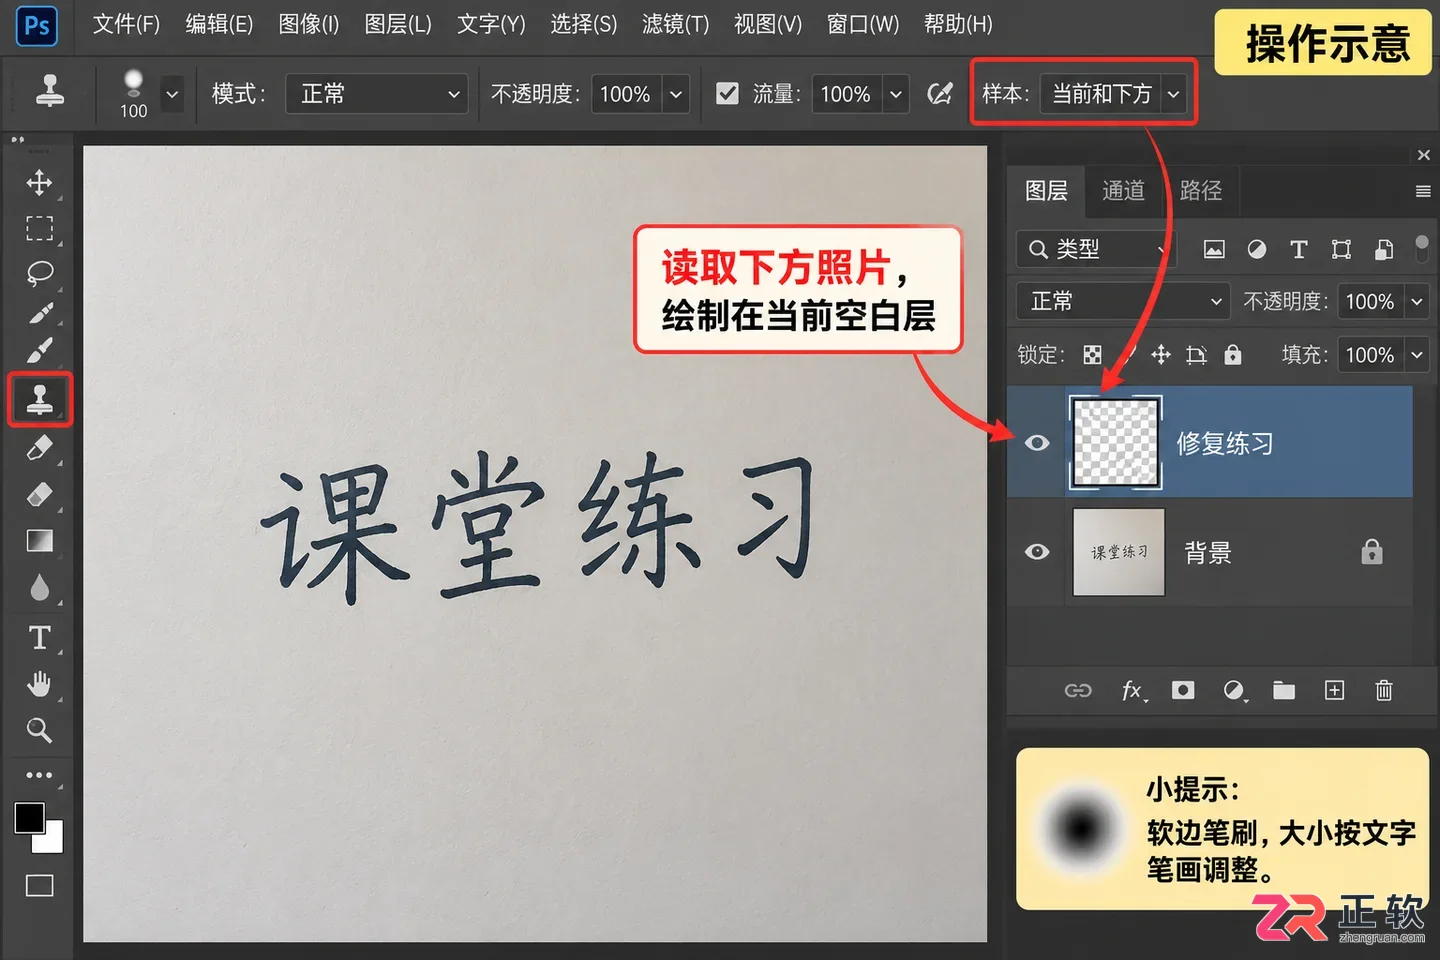Select the Type tool

click(39, 637)
